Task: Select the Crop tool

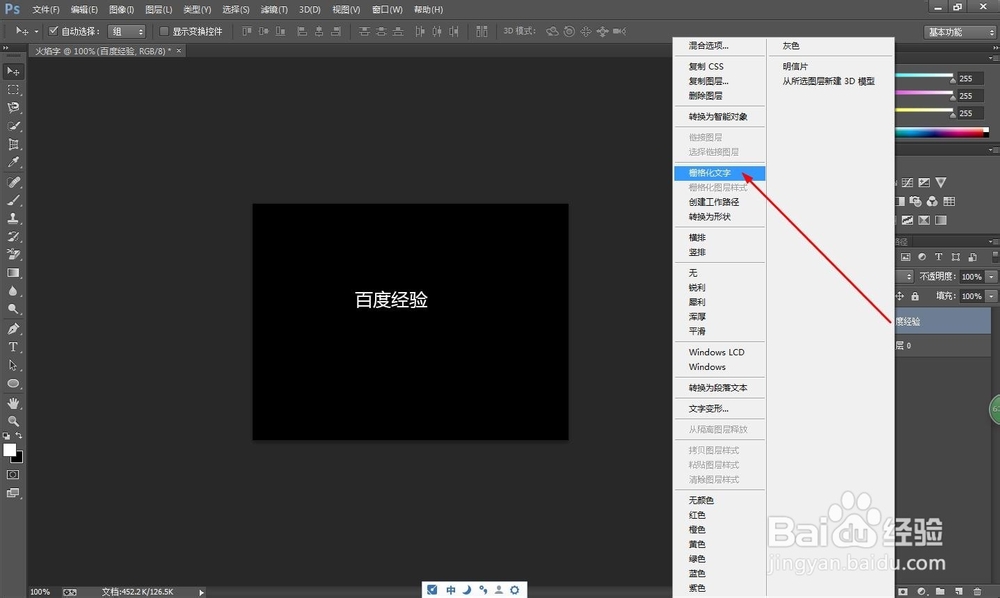Action: [13, 144]
